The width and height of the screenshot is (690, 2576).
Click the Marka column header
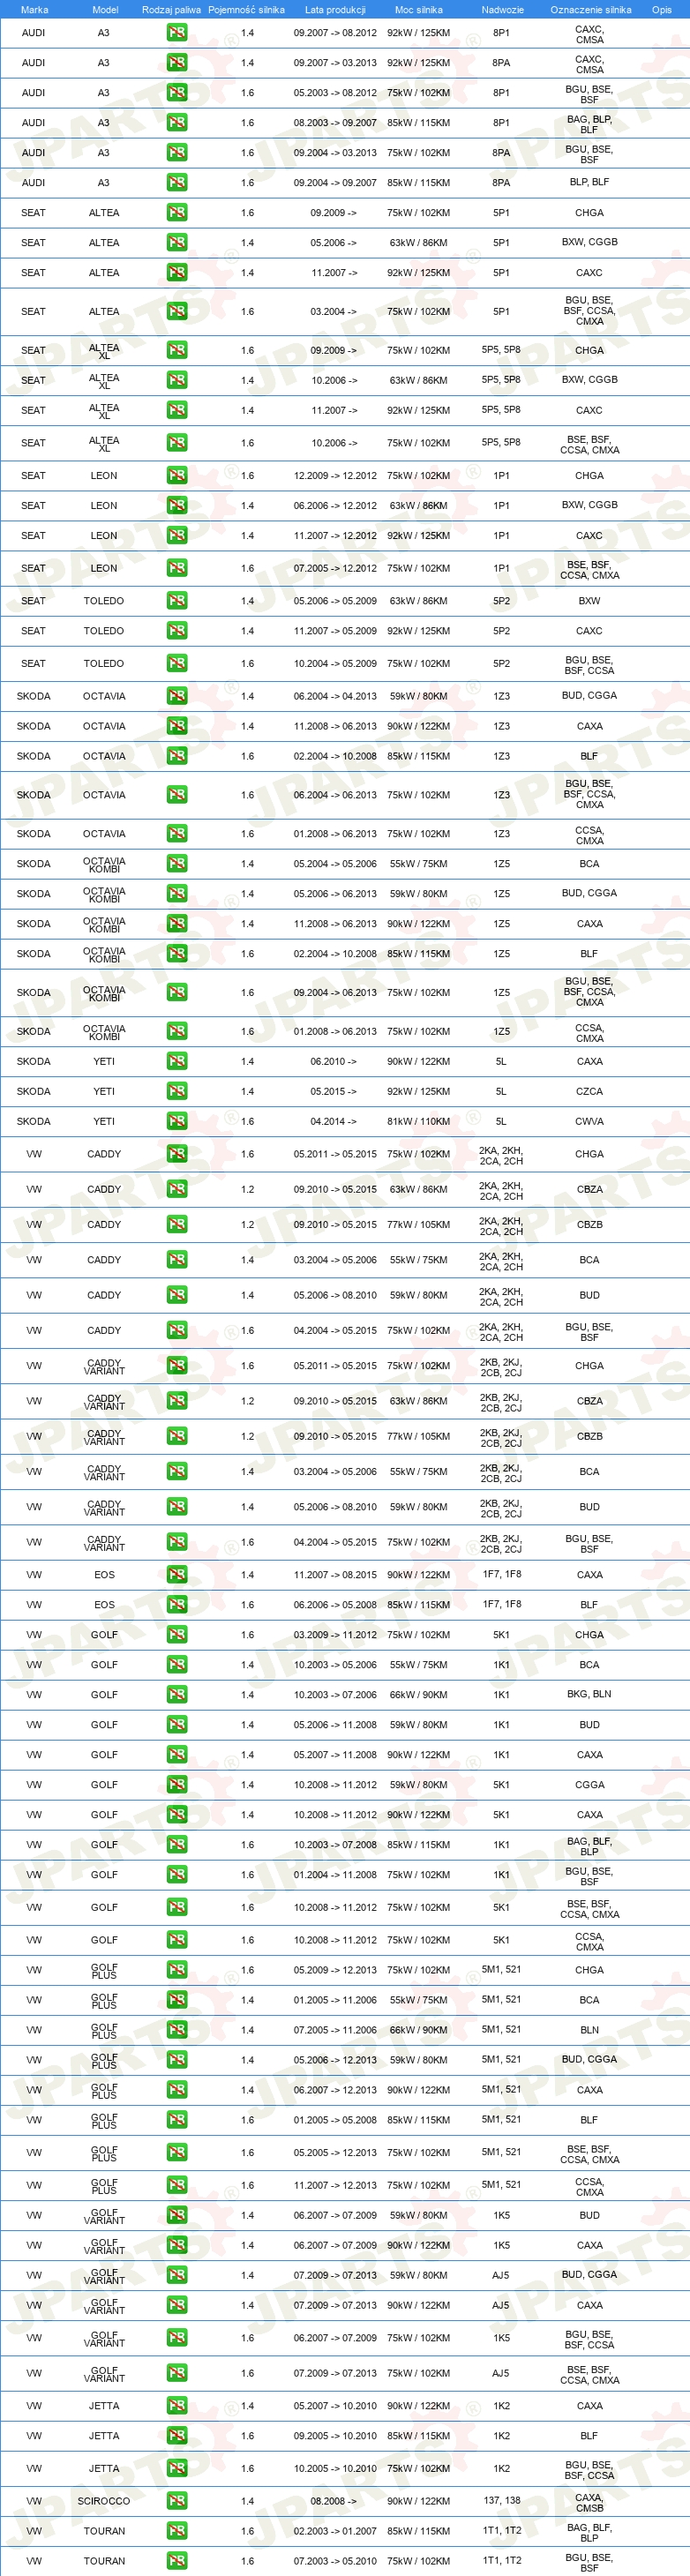[x=34, y=9]
